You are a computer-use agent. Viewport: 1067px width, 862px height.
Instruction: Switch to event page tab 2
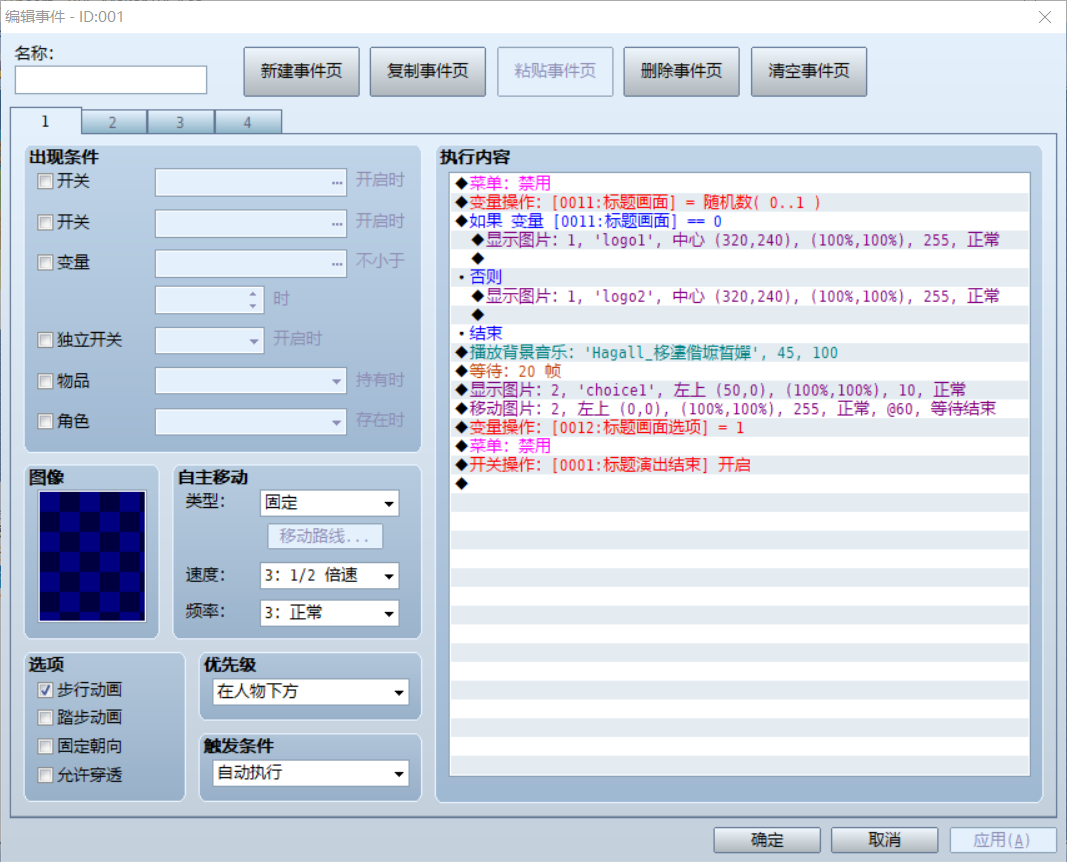(x=113, y=122)
